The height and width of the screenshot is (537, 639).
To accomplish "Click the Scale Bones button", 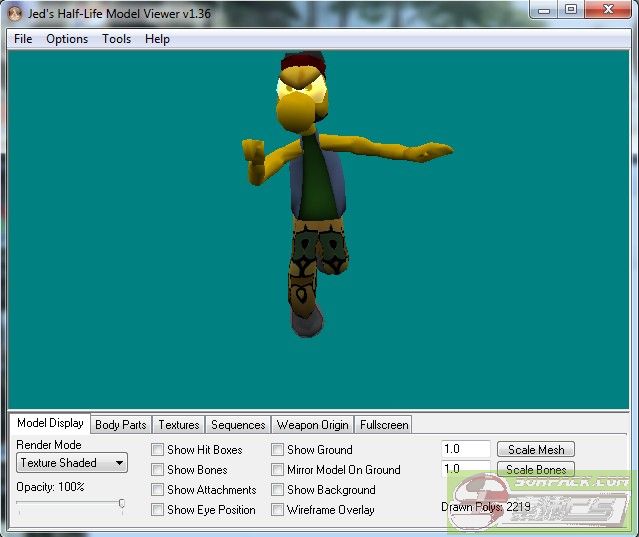I will pyautogui.click(x=536, y=469).
